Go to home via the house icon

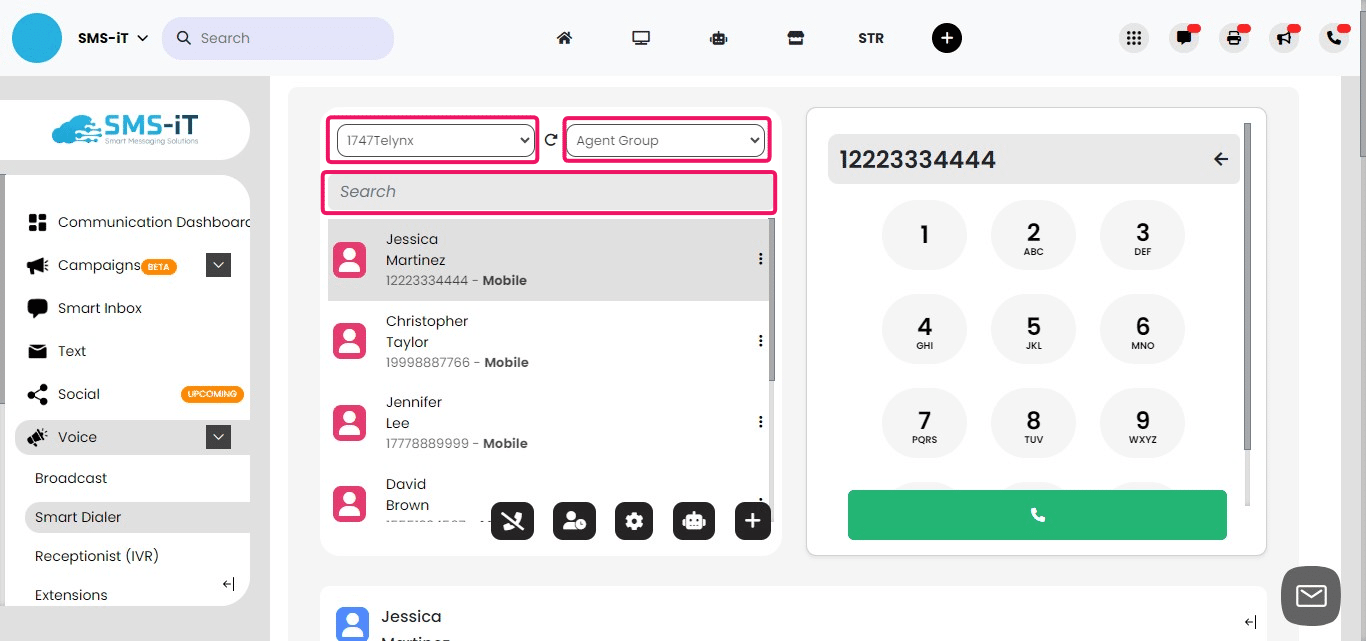564,38
